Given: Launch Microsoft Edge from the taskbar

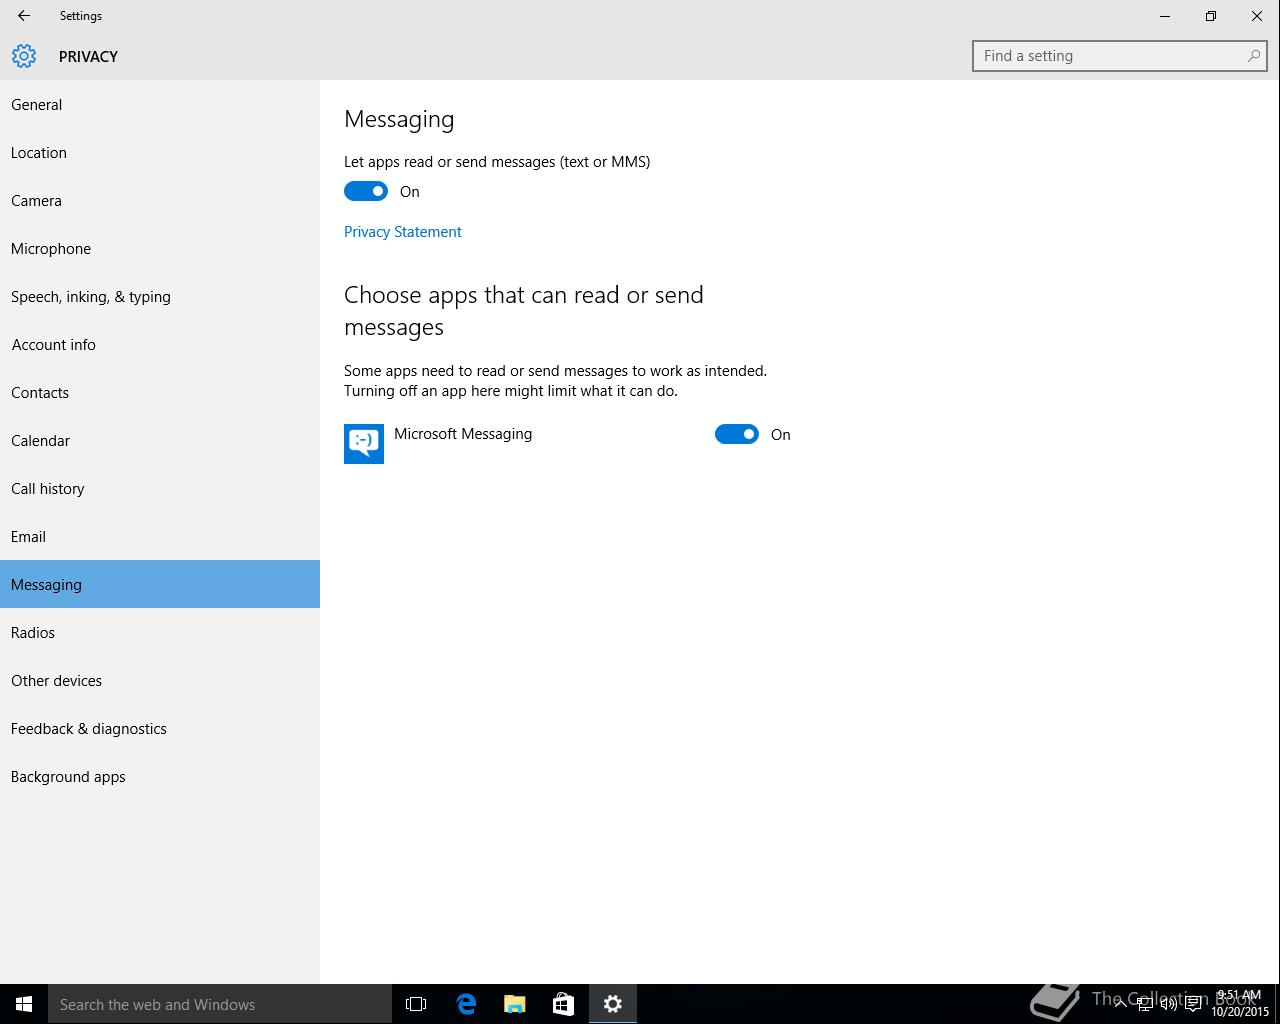Looking at the screenshot, I should tap(466, 1004).
